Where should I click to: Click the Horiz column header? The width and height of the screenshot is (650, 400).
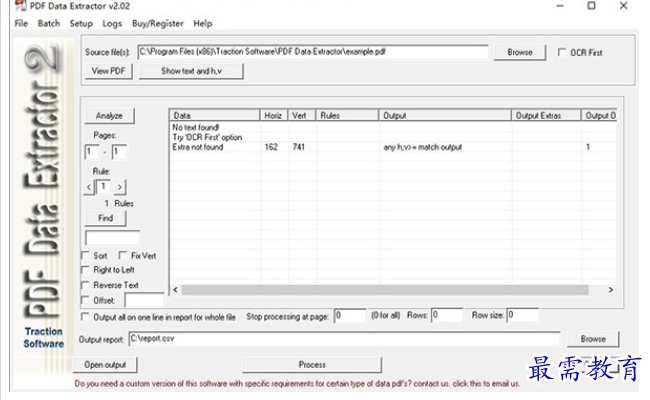point(273,115)
